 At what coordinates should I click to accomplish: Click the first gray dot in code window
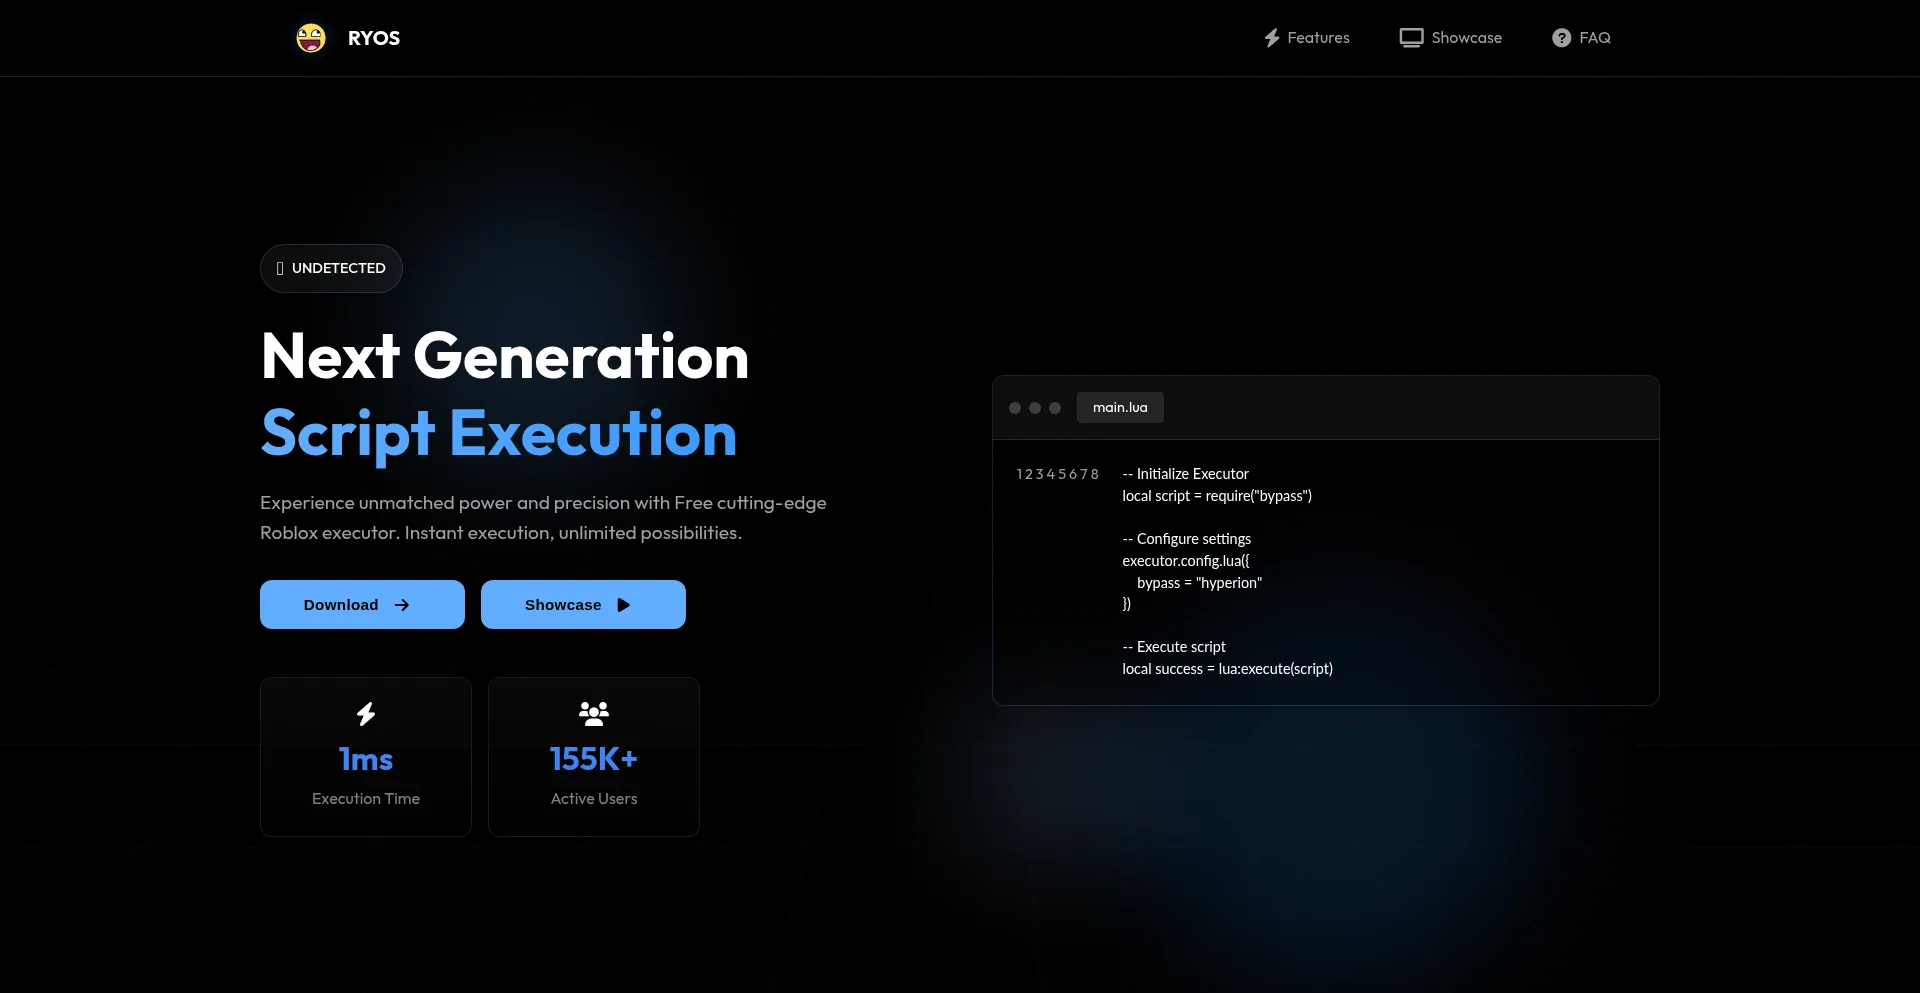click(1015, 408)
